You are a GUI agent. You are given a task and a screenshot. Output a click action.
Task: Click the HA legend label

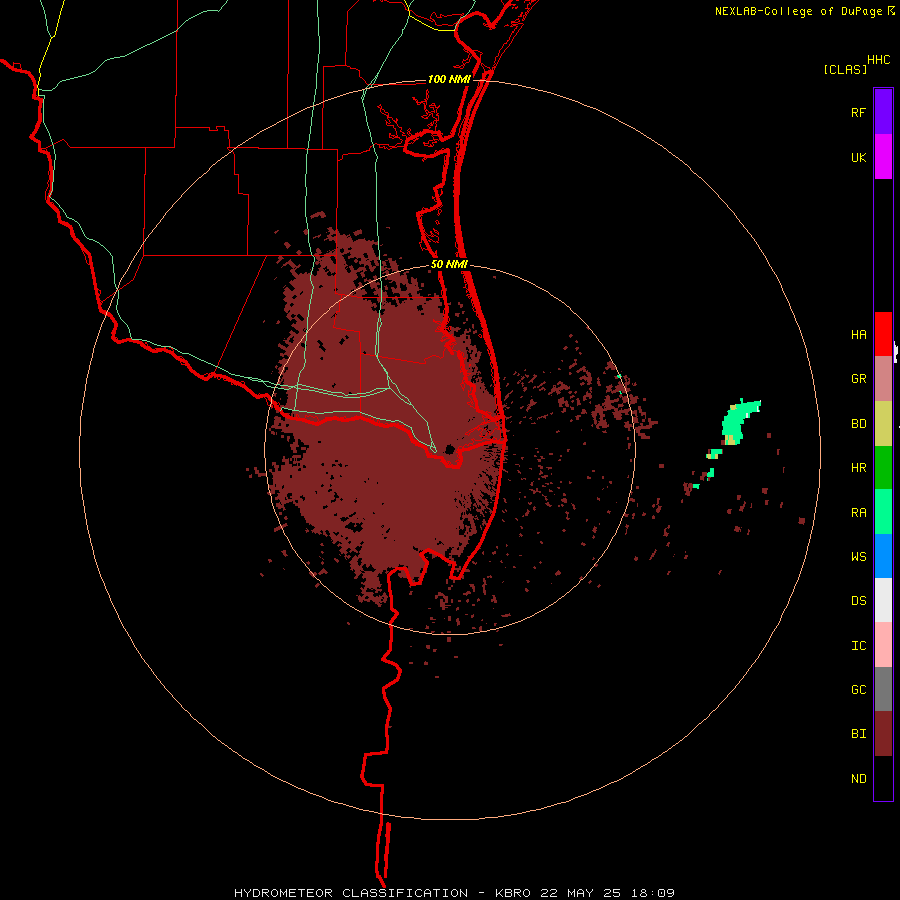point(858,335)
